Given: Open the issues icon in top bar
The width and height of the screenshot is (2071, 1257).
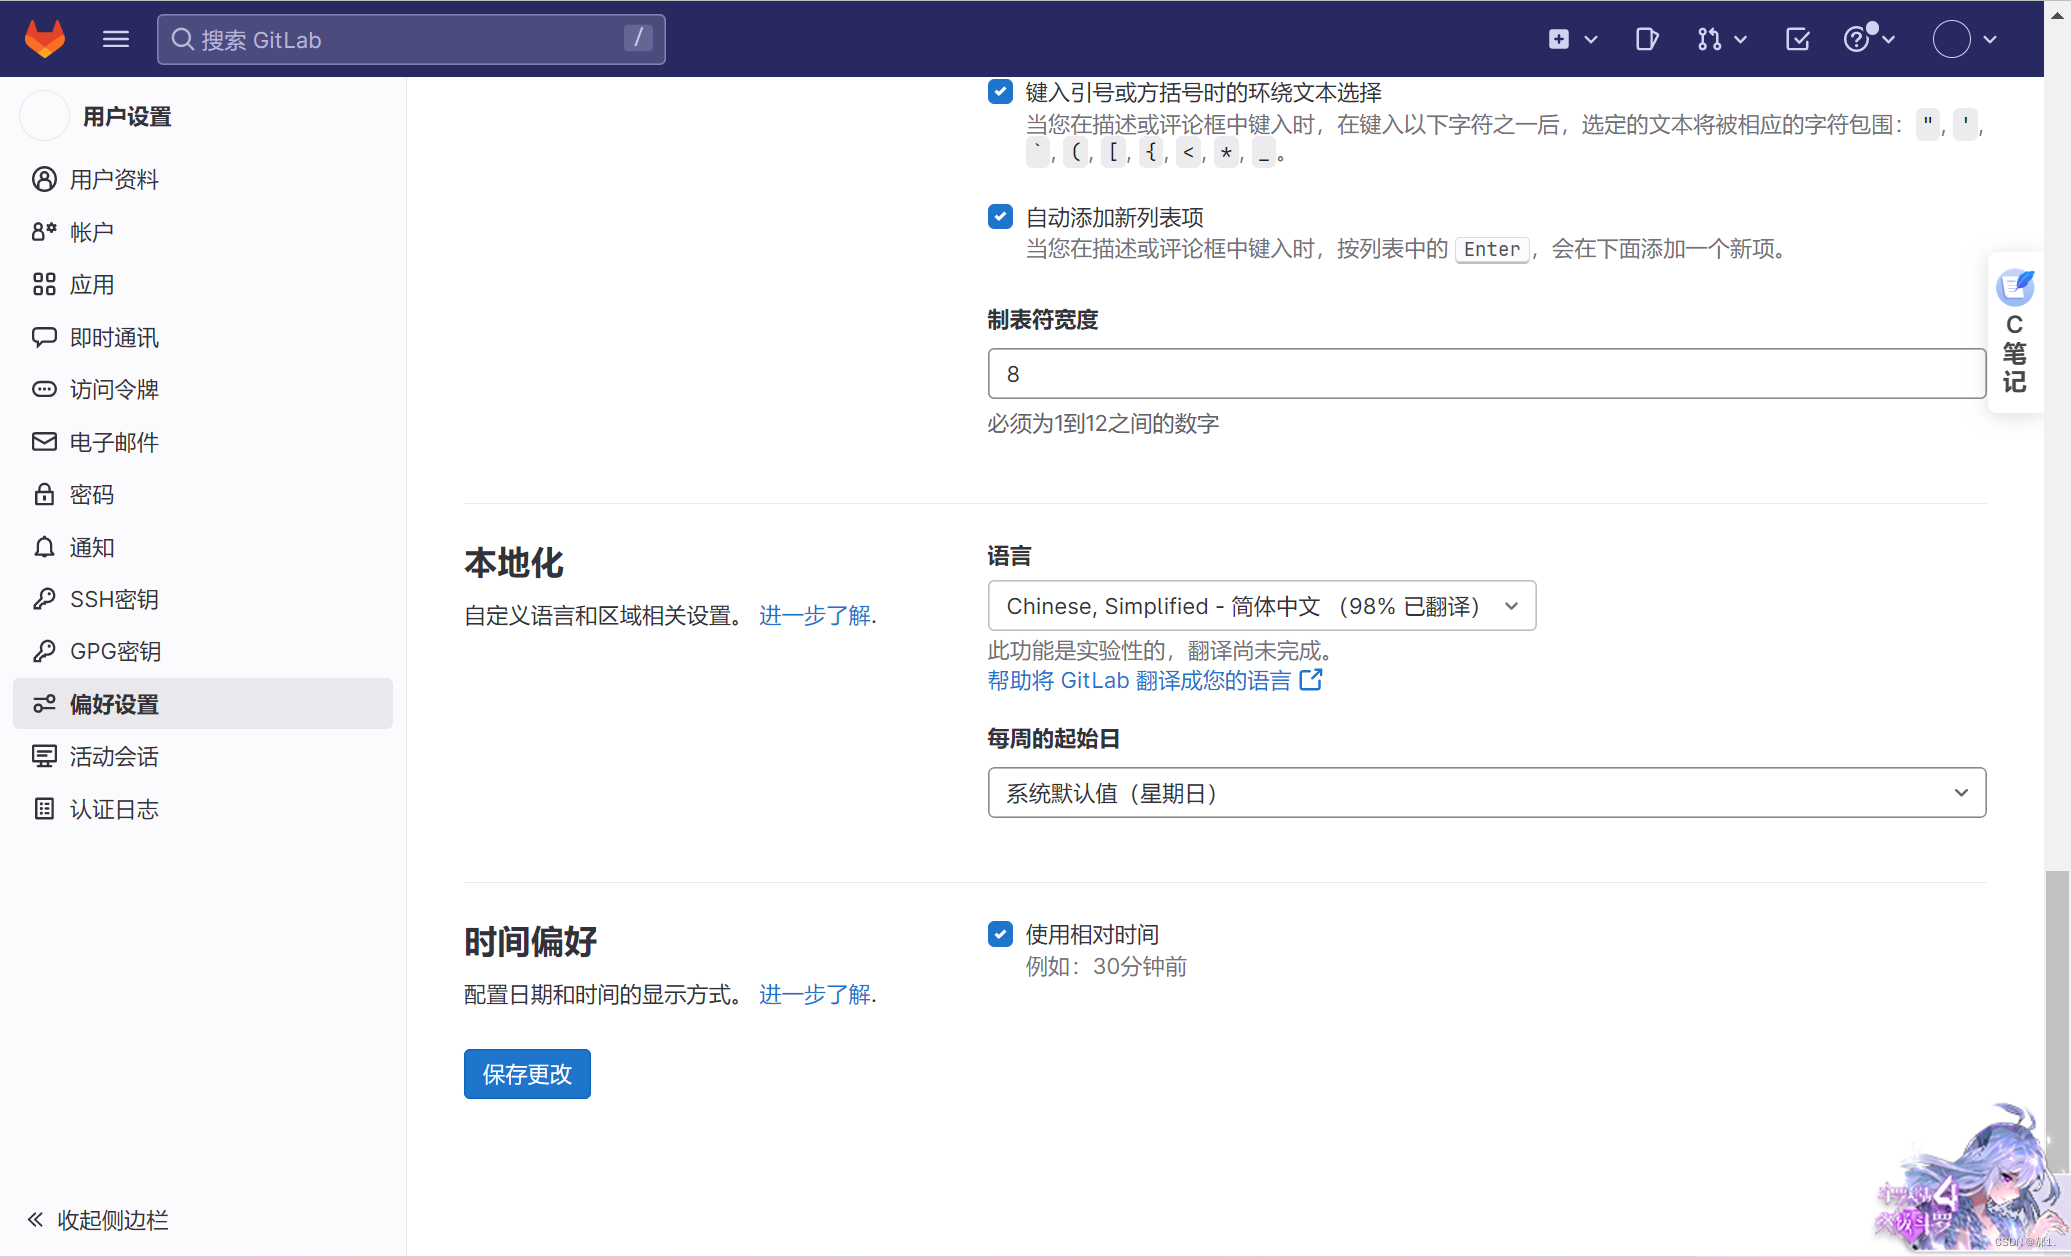Looking at the screenshot, I should coord(1646,39).
